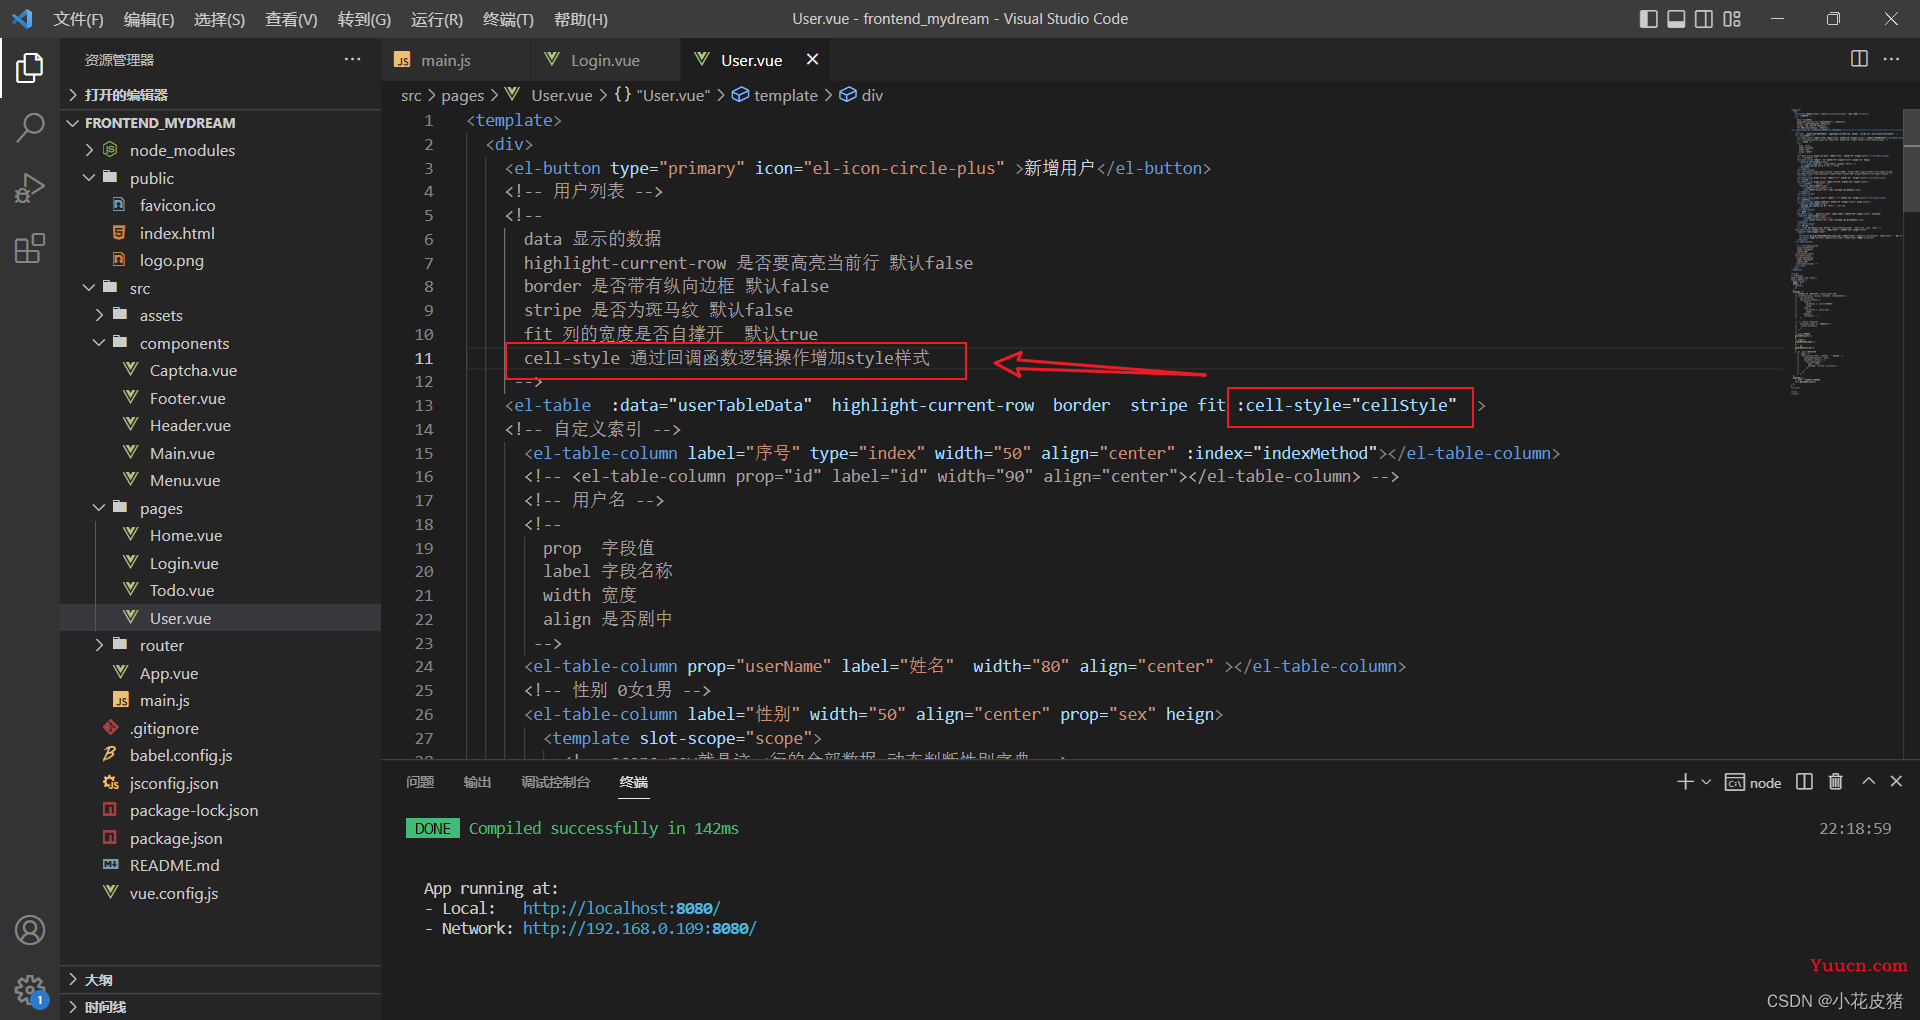1920x1020 pixels.
Task: Kill the terminal with trash icon
Action: (1835, 782)
